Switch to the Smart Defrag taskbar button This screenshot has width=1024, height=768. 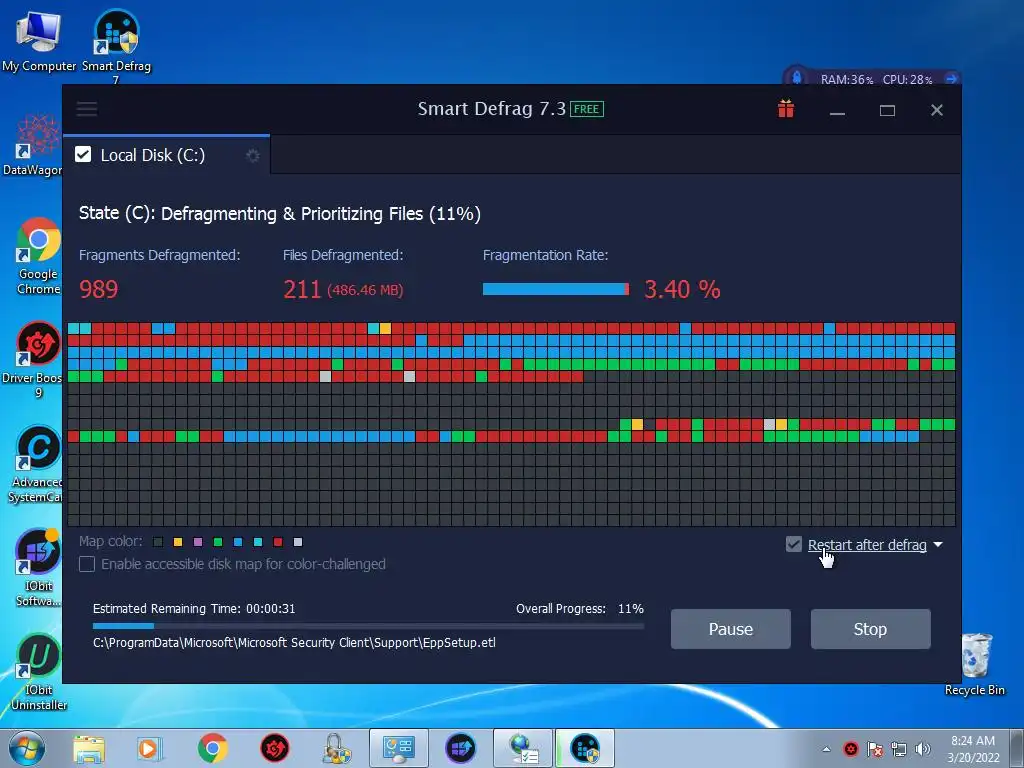[584, 748]
